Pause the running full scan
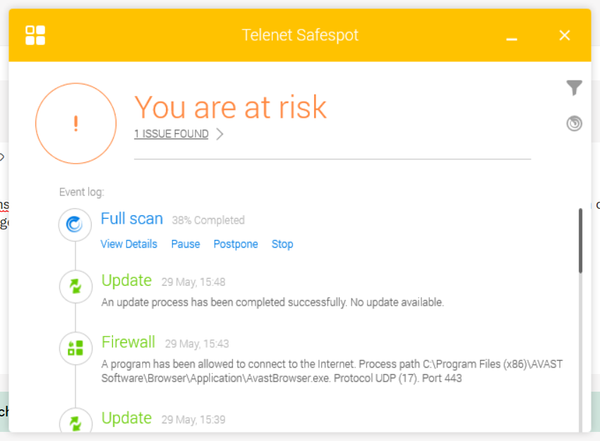 [185, 244]
